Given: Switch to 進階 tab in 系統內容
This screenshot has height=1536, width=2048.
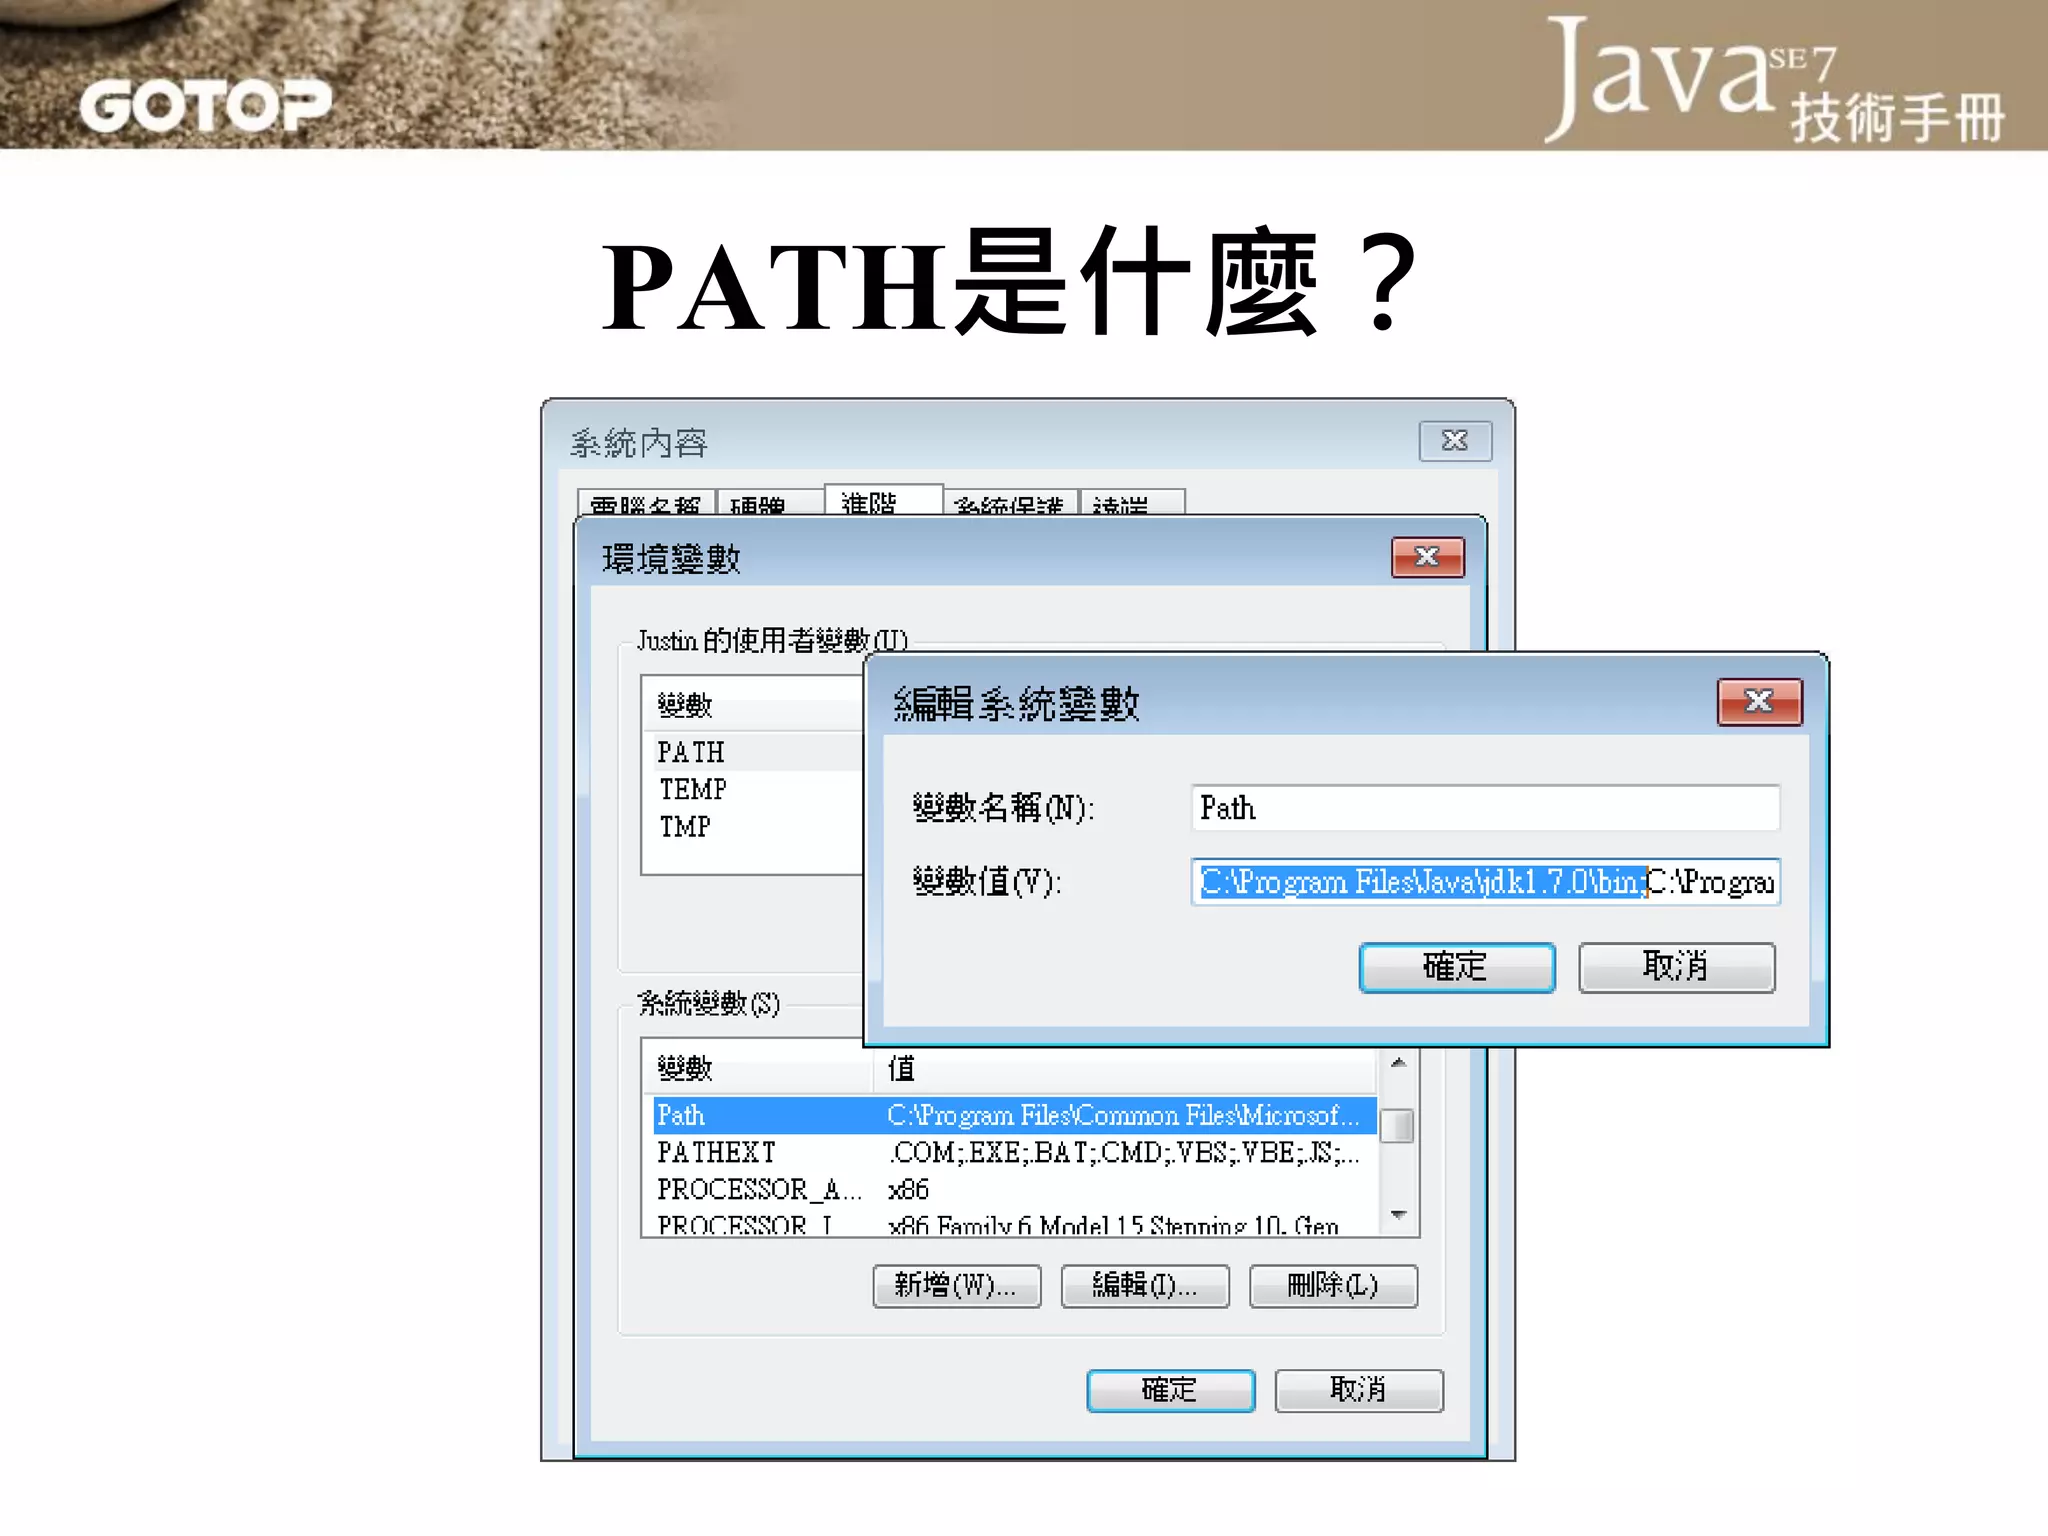Looking at the screenshot, I should [x=883, y=501].
